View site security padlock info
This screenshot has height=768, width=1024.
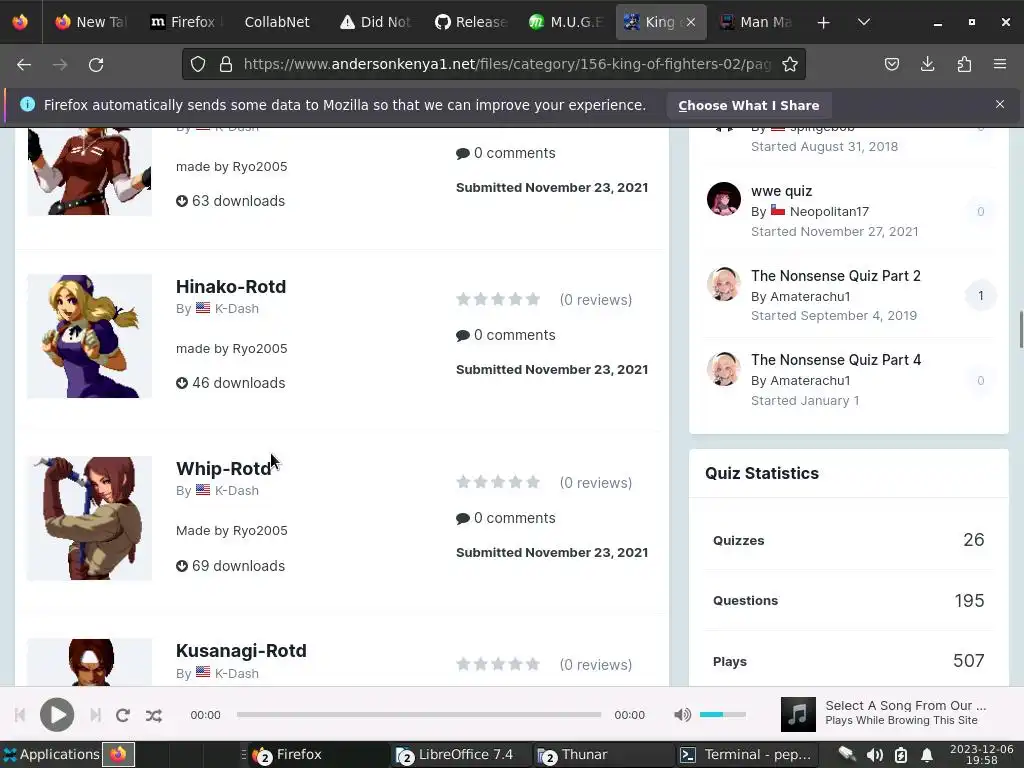pyautogui.click(x=226, y=64)
